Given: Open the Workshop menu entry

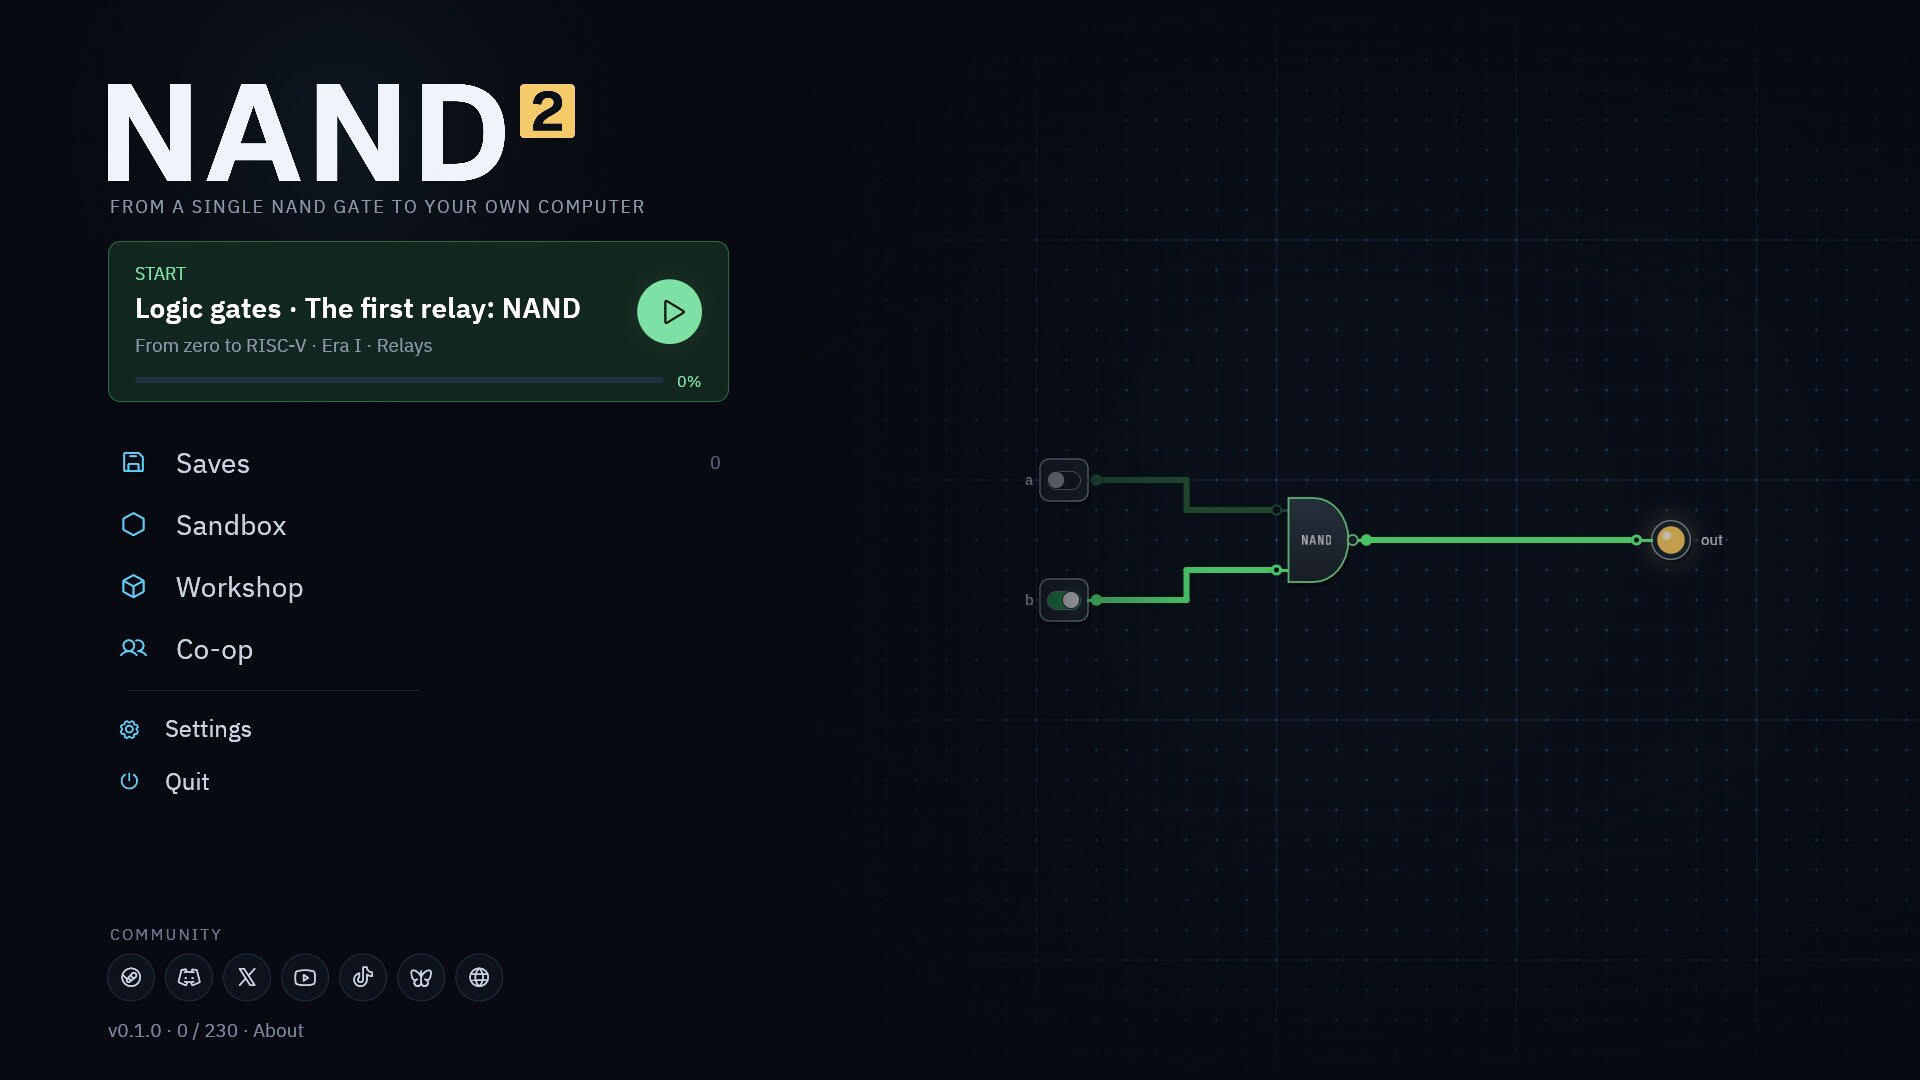Looking at the screenshot, I should coord(418,587).
